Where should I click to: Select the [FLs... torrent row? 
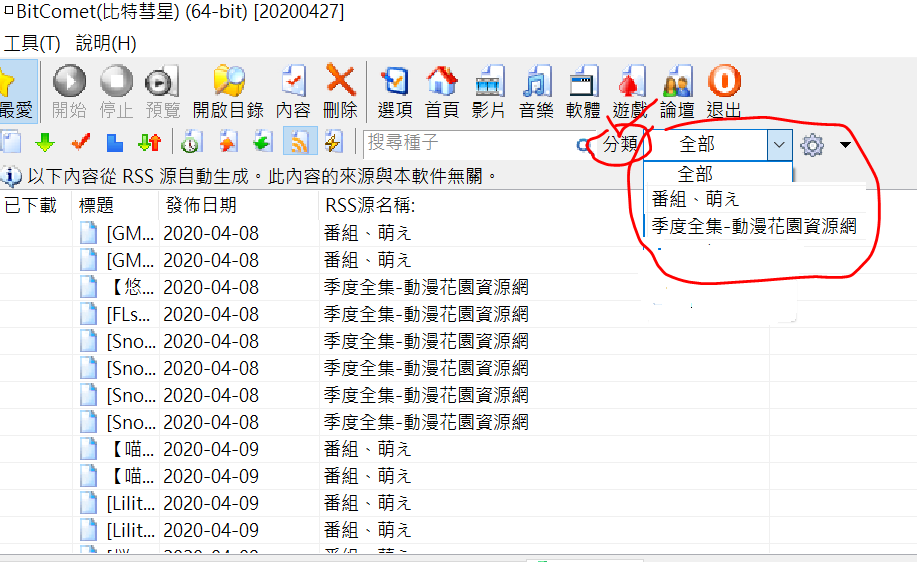tap(385, 314)
